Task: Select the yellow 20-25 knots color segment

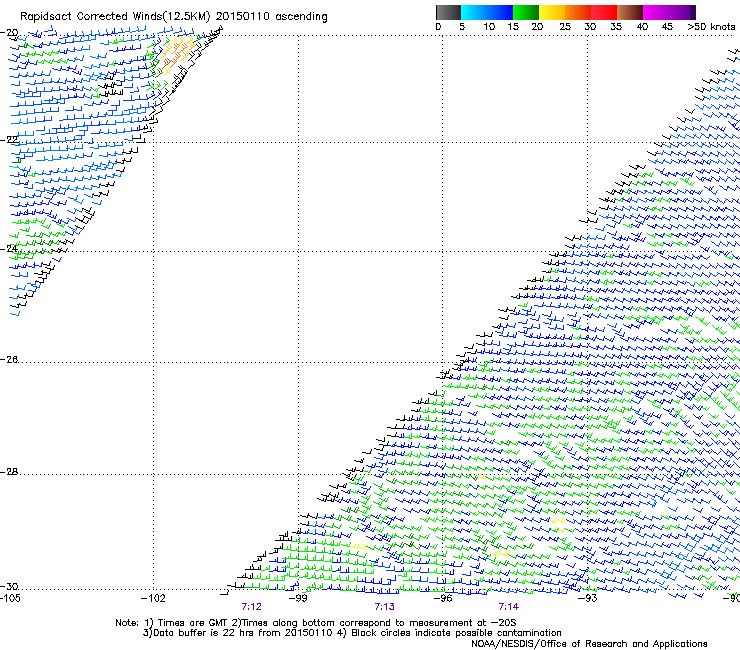Action: (552, 13)
